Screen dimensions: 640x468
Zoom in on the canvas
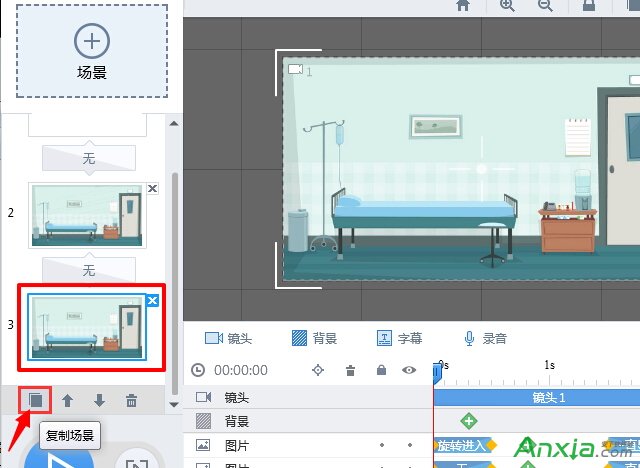tap(507, 5)
